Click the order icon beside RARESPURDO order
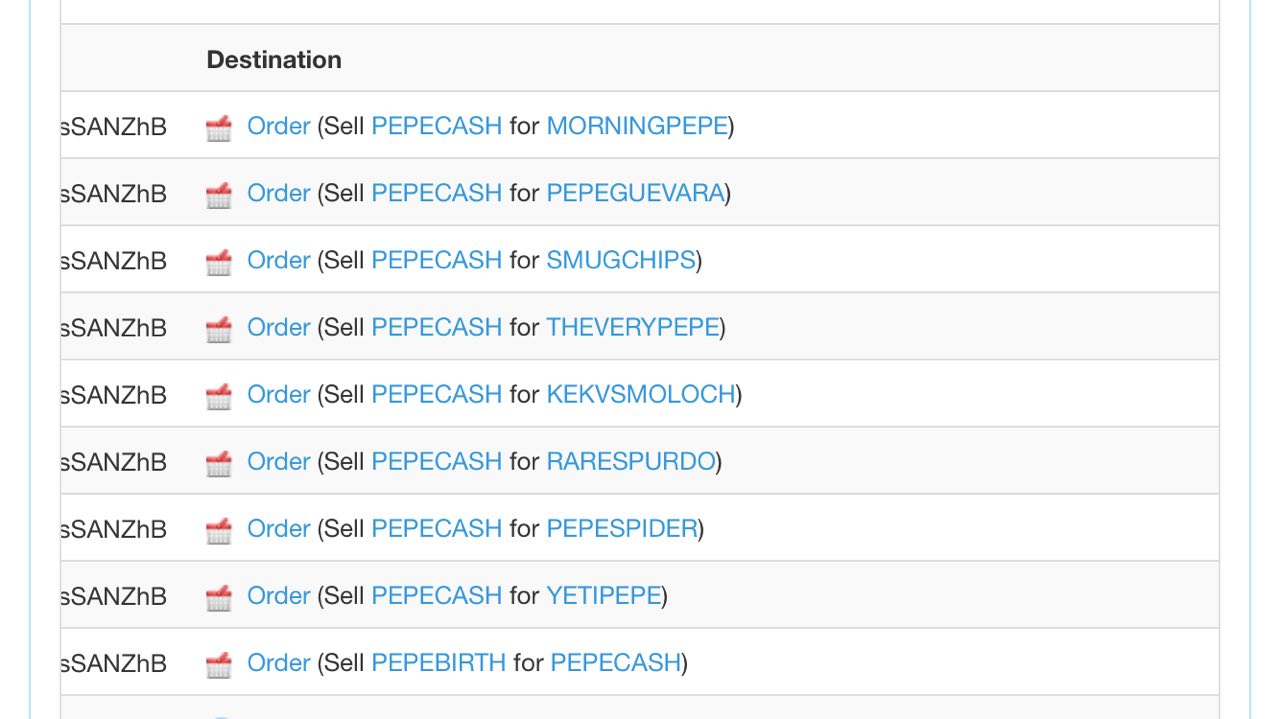1280x719 pixels. coord(219,462)
